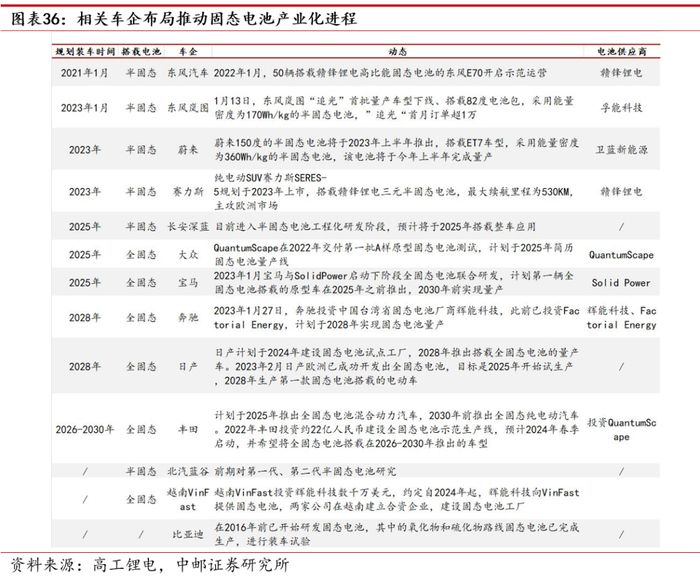
Task: Select the 日产 automaker cell
Action: click(188, 367)
